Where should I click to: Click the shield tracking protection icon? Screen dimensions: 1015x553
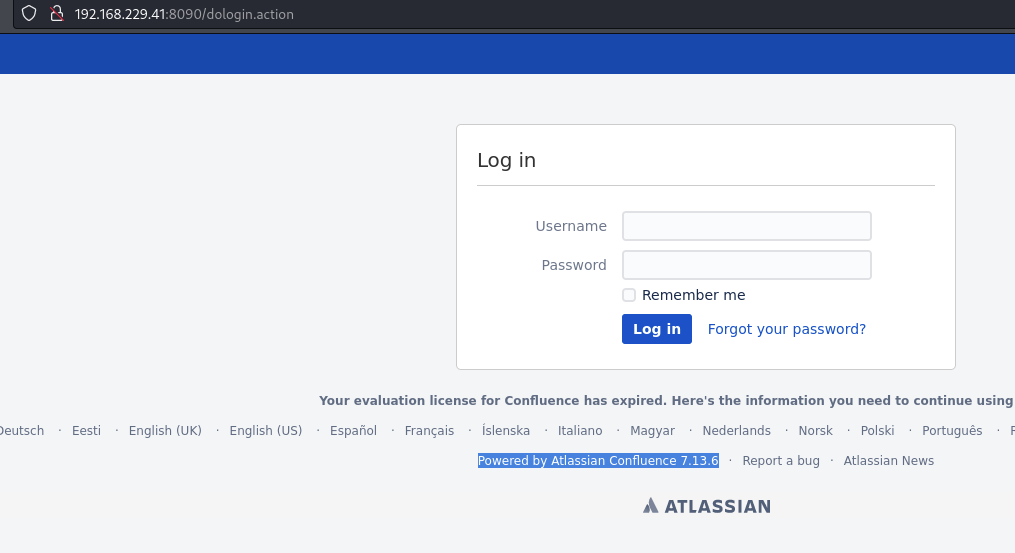(x=29, y=14)
